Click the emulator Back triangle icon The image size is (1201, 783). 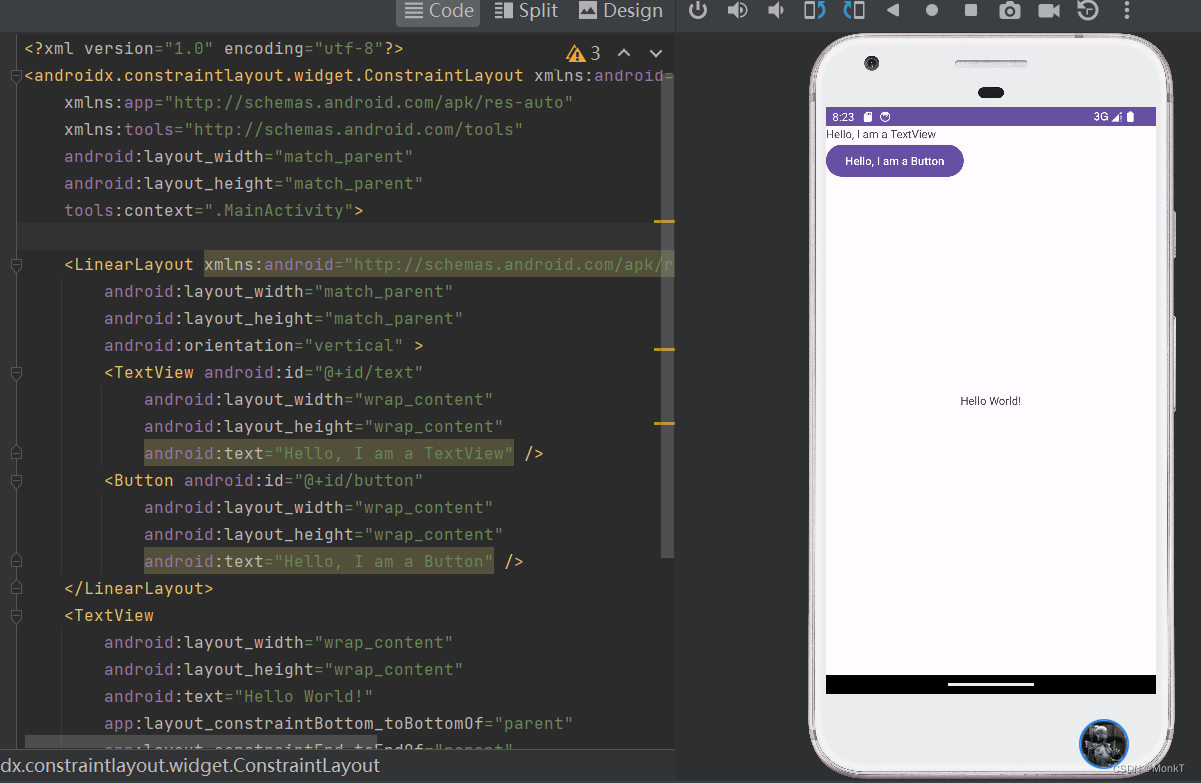coord(893,11)
